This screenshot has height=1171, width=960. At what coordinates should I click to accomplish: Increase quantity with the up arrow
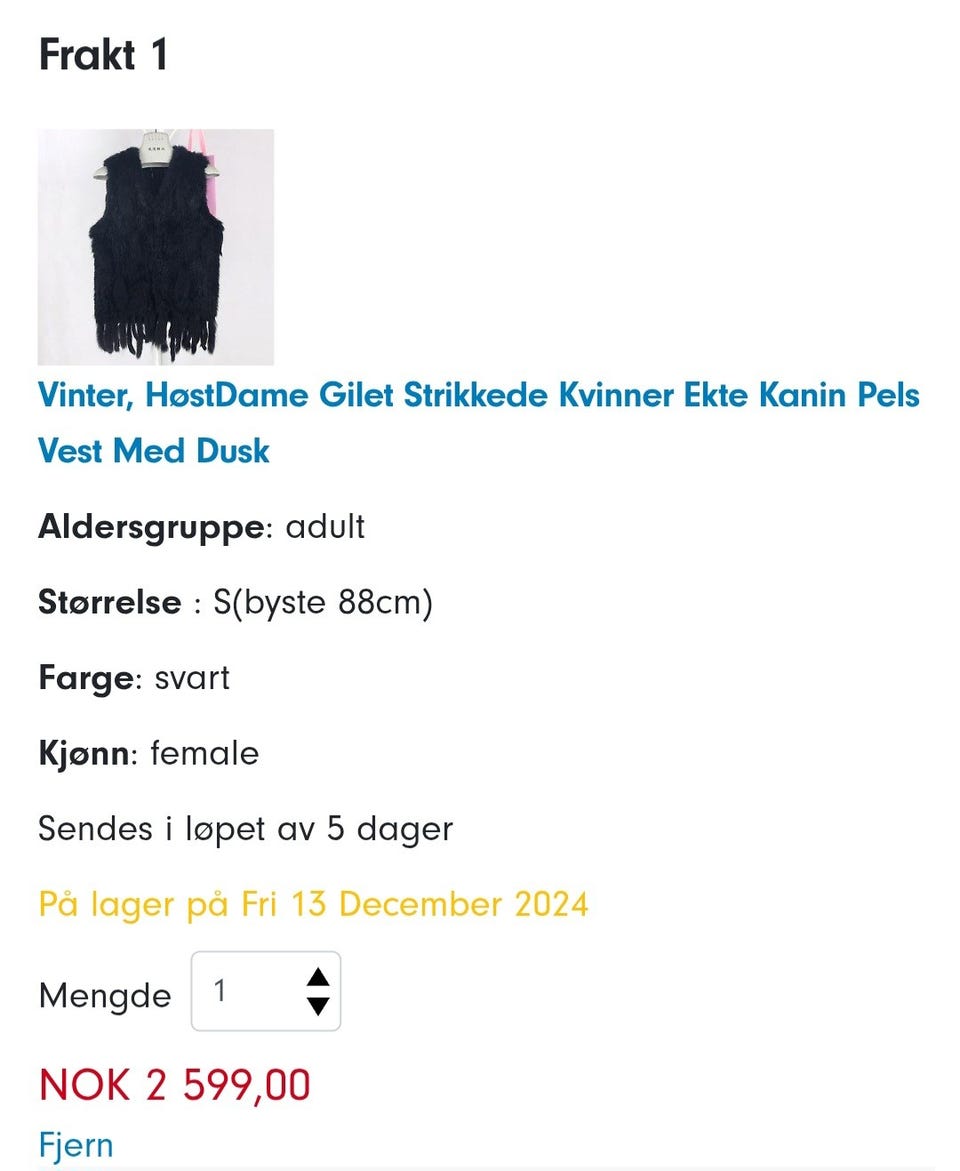(318, 978)
